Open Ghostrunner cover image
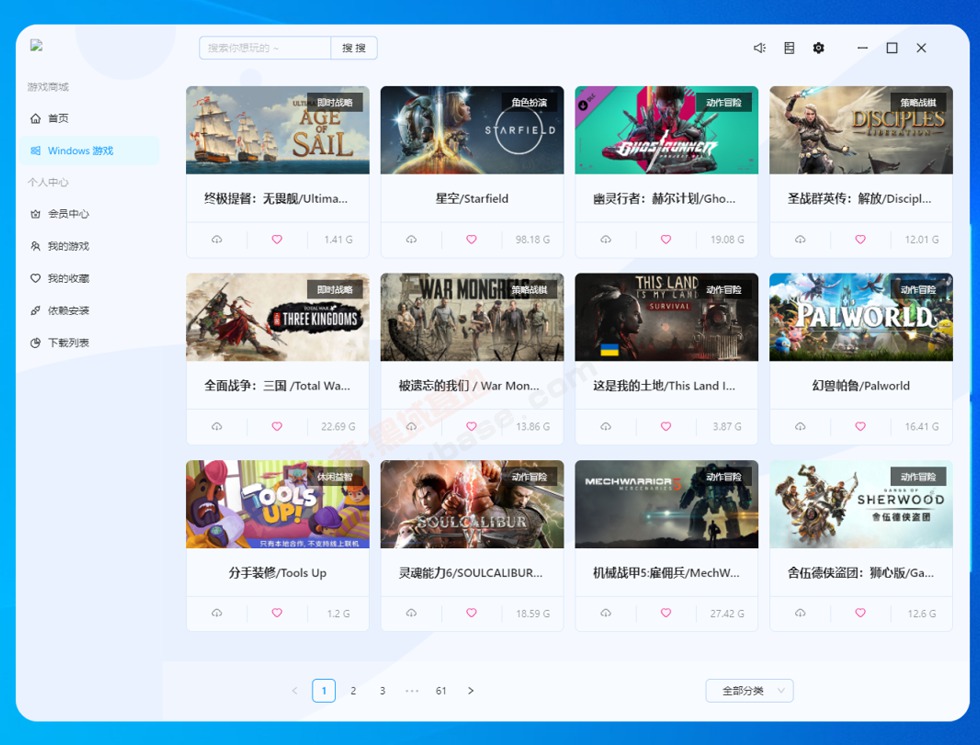The height and width of the screenshot is (745, 980). coord(666,130)
